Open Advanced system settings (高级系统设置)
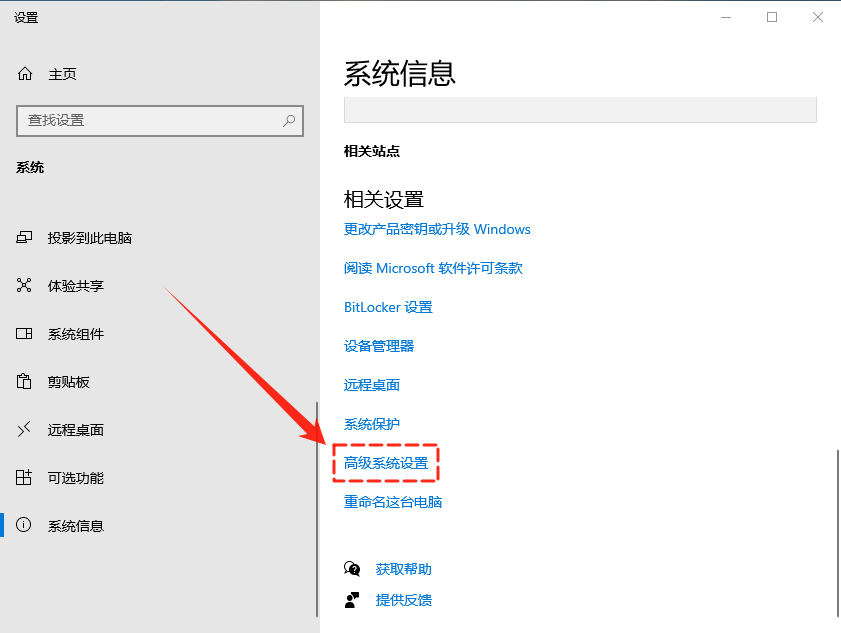 386,463
